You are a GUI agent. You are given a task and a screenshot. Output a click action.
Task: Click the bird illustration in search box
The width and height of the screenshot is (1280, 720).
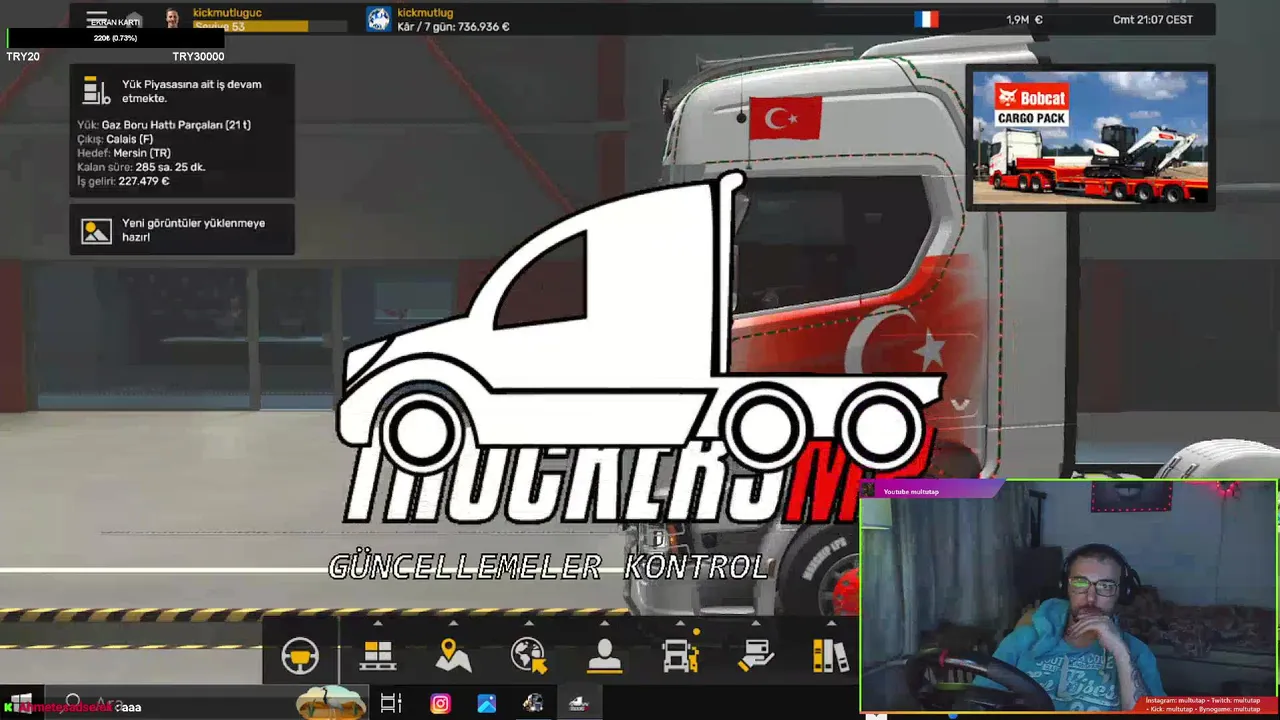[332, 702]
